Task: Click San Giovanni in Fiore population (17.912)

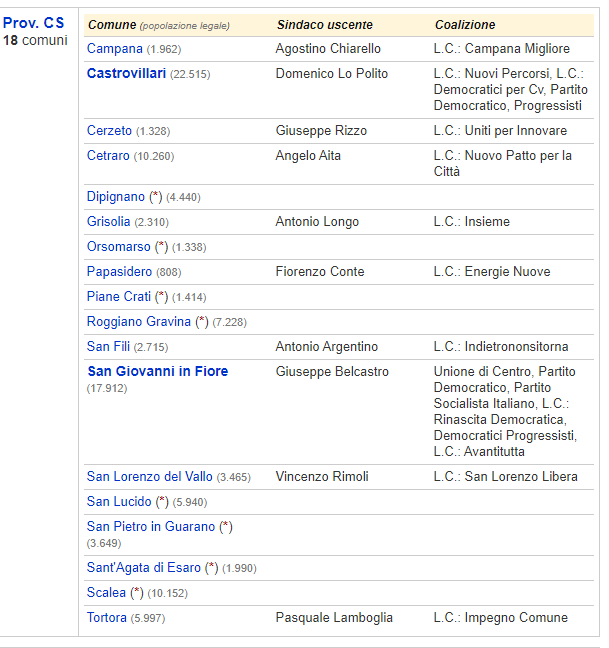Action: [x=107, y=388]
